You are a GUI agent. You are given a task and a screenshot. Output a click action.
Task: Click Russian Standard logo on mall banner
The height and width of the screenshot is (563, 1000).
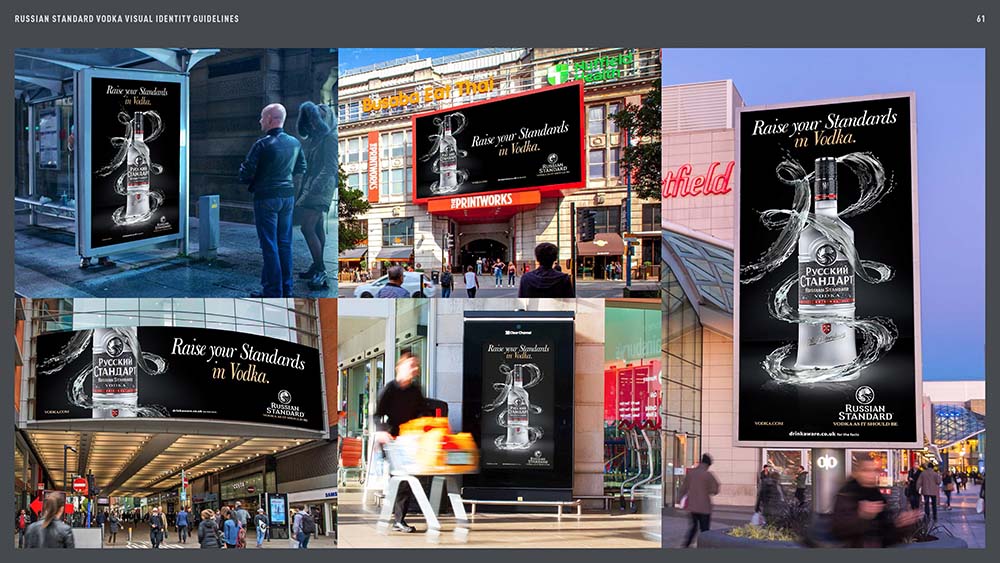[x=285, y=404]
